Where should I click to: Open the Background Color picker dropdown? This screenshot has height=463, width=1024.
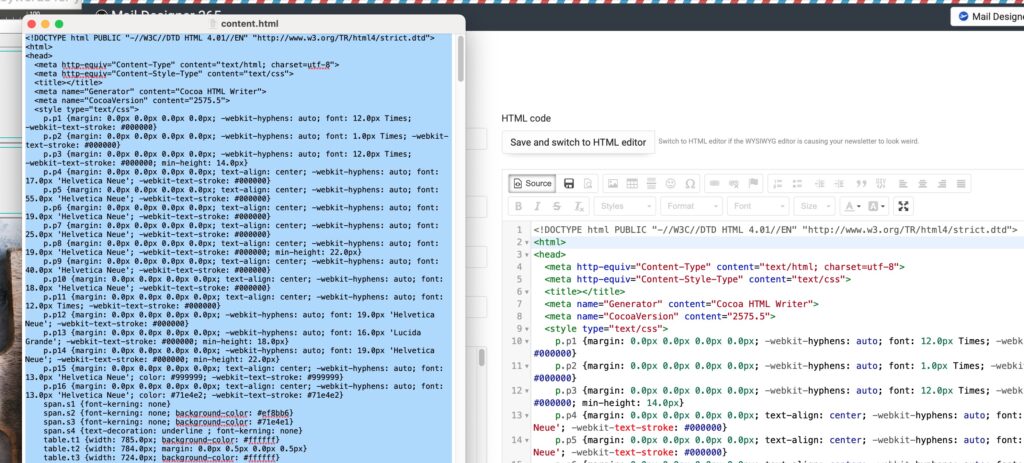878,206
